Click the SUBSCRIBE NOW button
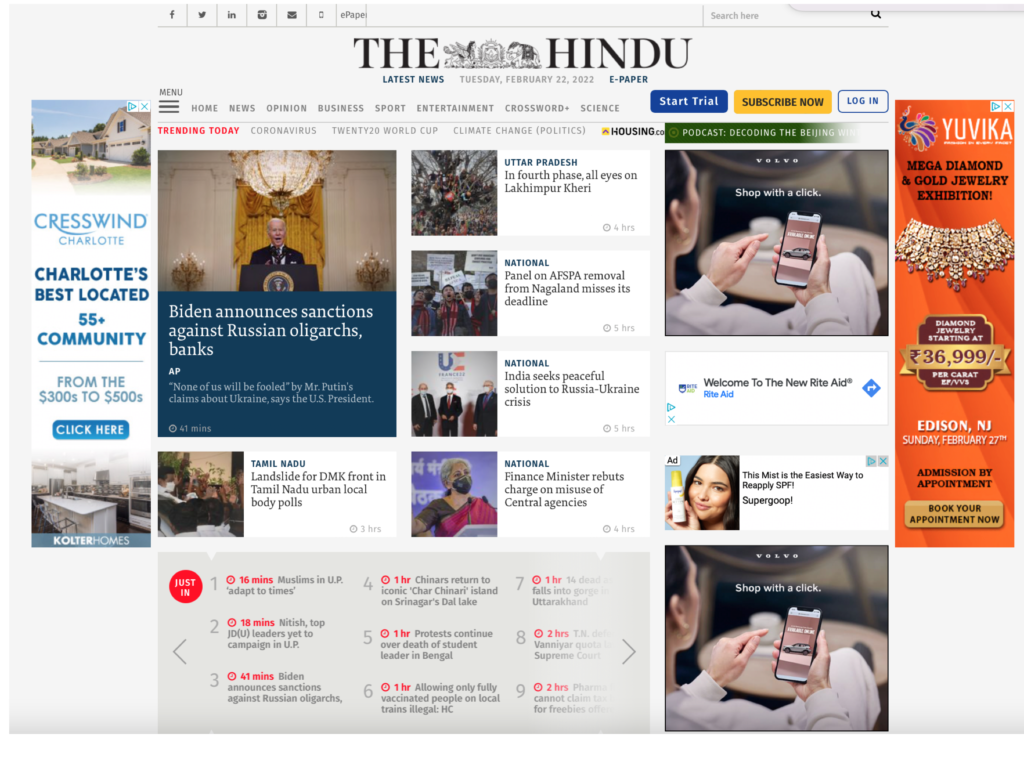This screenshot has width=1024, height=765. (782, 102)
